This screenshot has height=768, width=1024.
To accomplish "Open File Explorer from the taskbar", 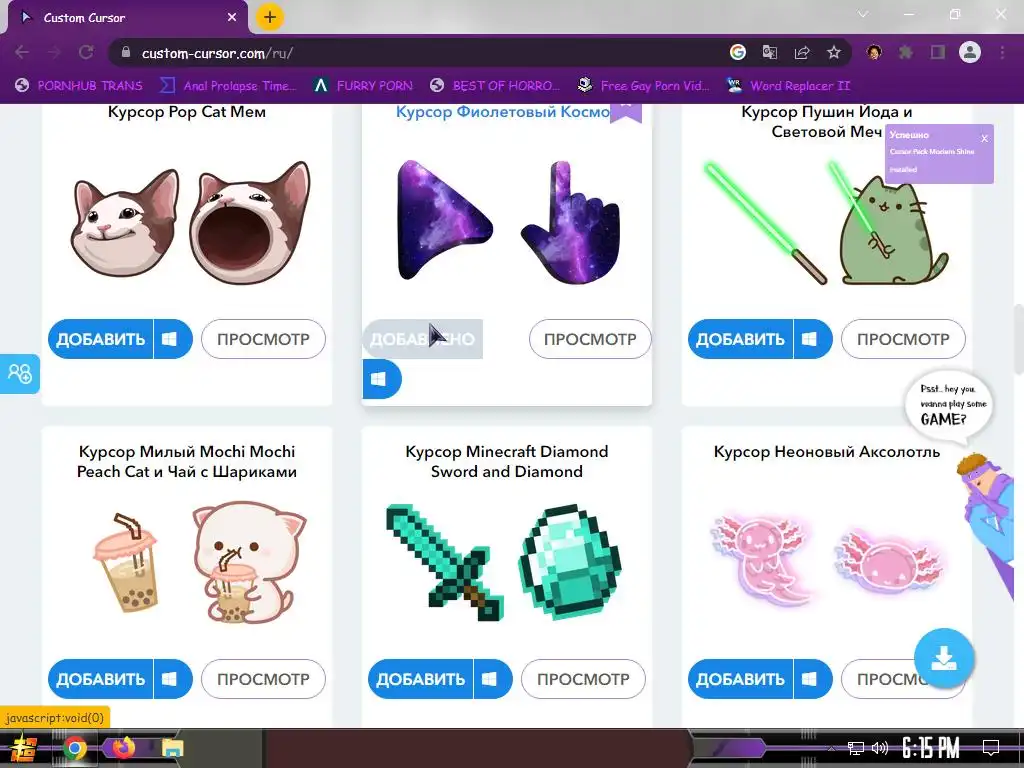I will pos(173,748).
